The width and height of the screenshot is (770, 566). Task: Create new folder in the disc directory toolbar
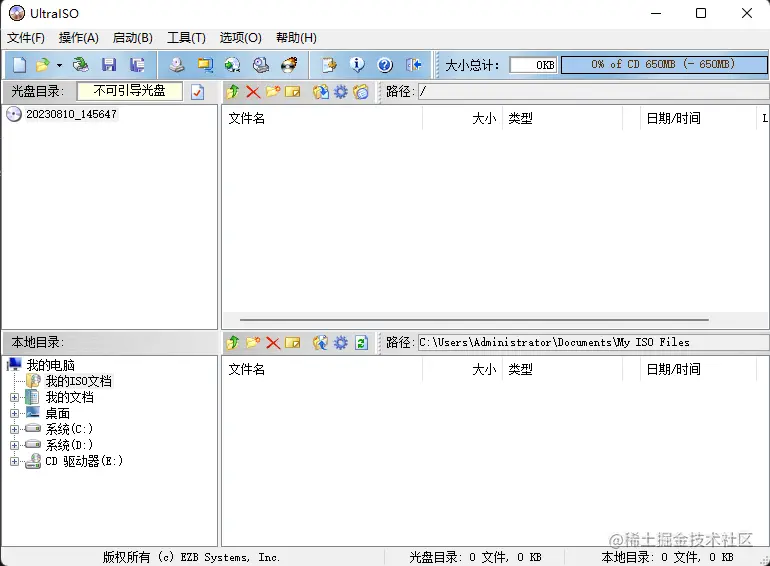click(273, 92)
